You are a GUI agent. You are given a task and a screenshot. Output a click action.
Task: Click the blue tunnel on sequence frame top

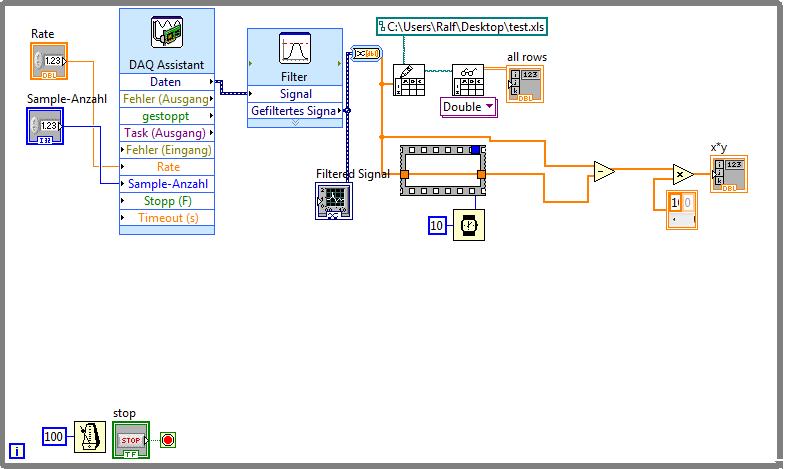coord(476,150)
